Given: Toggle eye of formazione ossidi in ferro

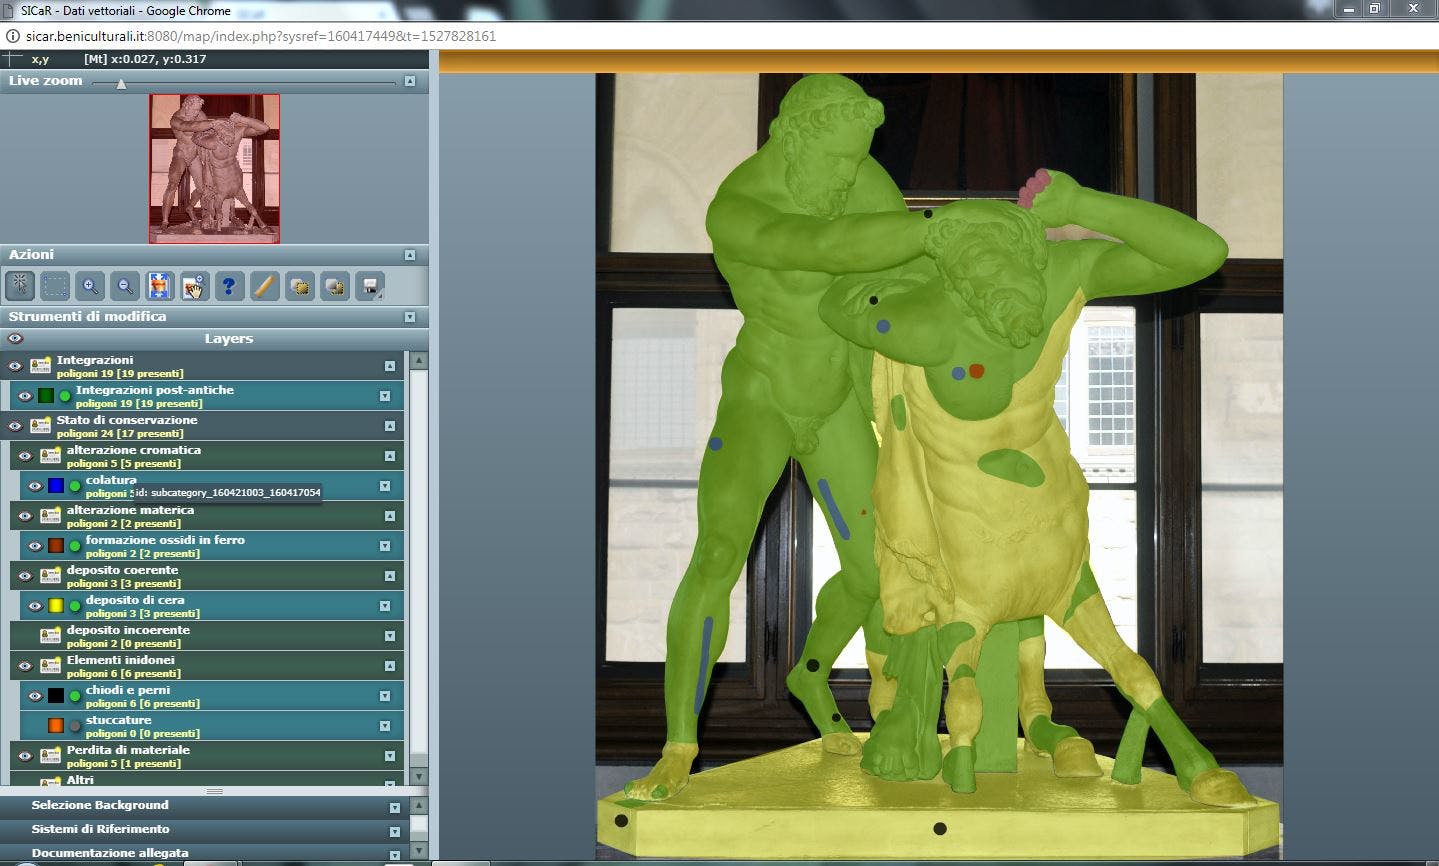Looking at the screenshot, I should [35, 546].
